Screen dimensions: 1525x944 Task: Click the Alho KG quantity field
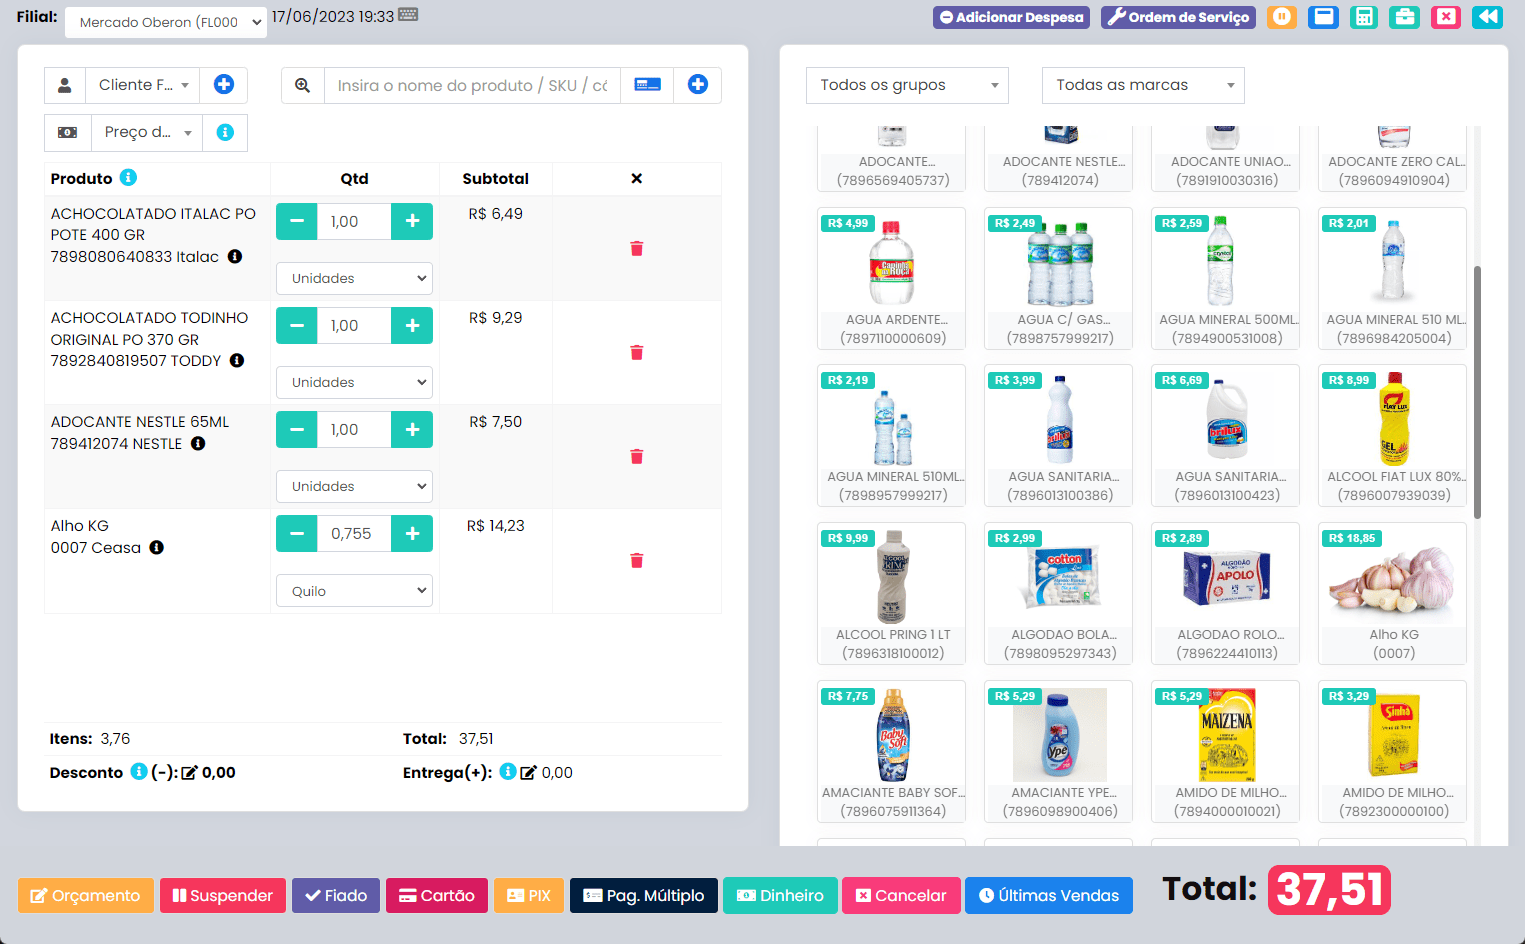(x=354, y=533)
